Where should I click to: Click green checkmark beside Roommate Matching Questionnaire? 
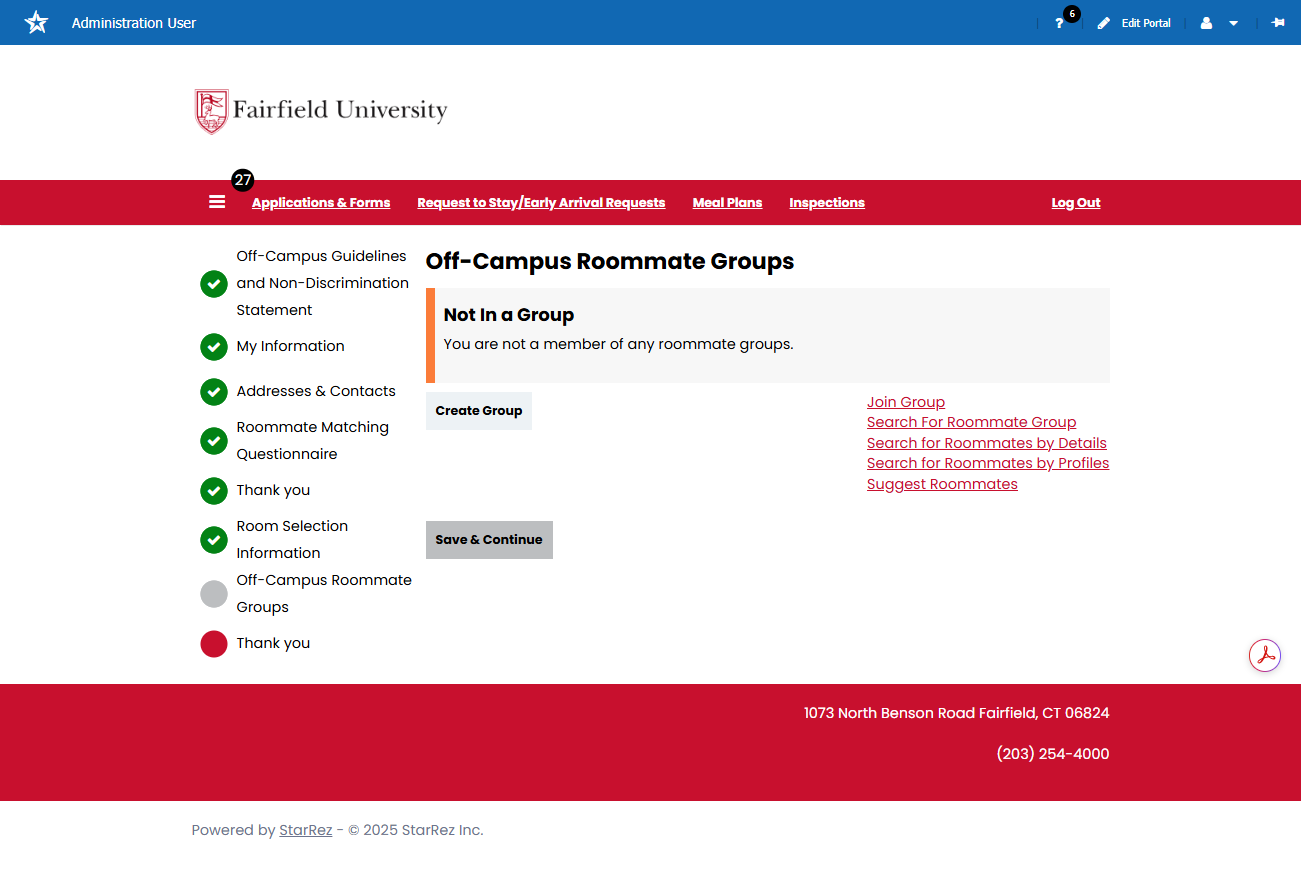[214, 441]
